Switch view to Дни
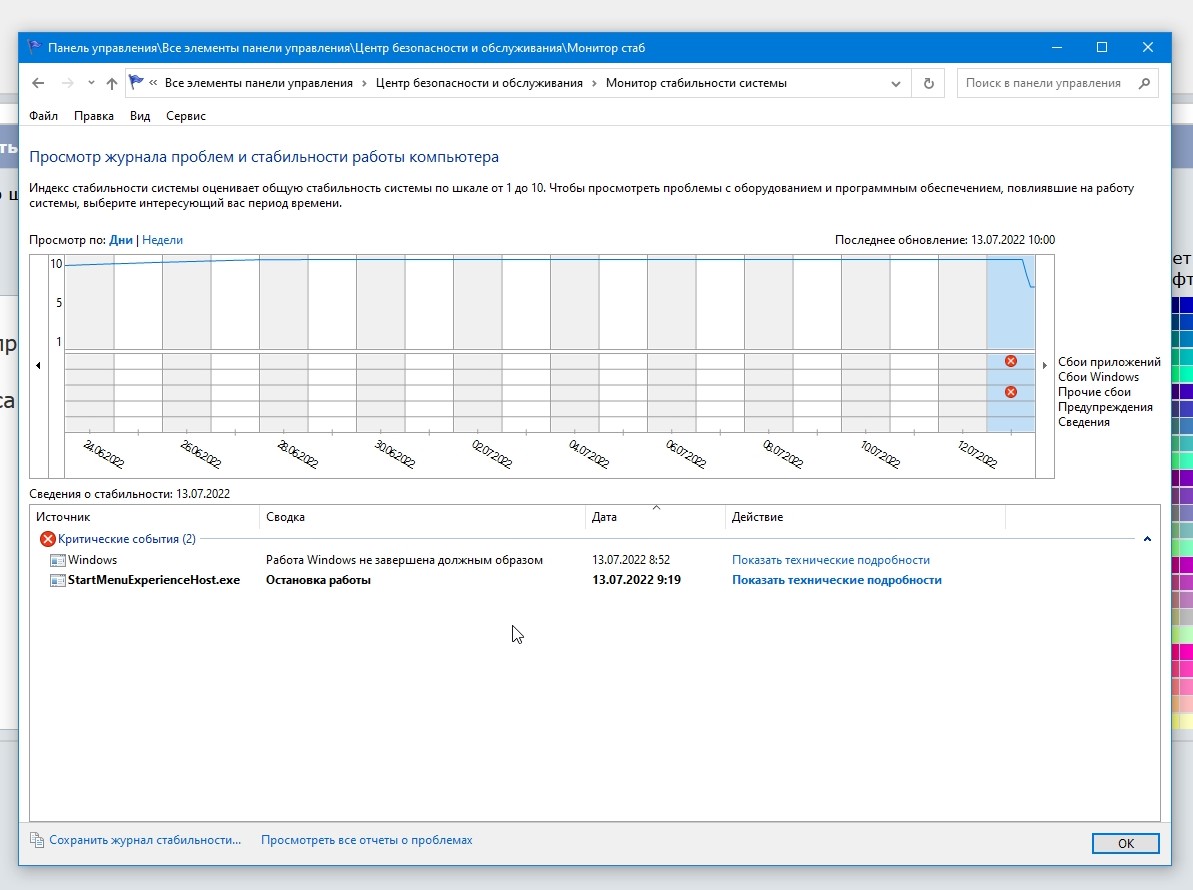Image resolution: width=1193 pixels, height=890 pixels. 121,240
